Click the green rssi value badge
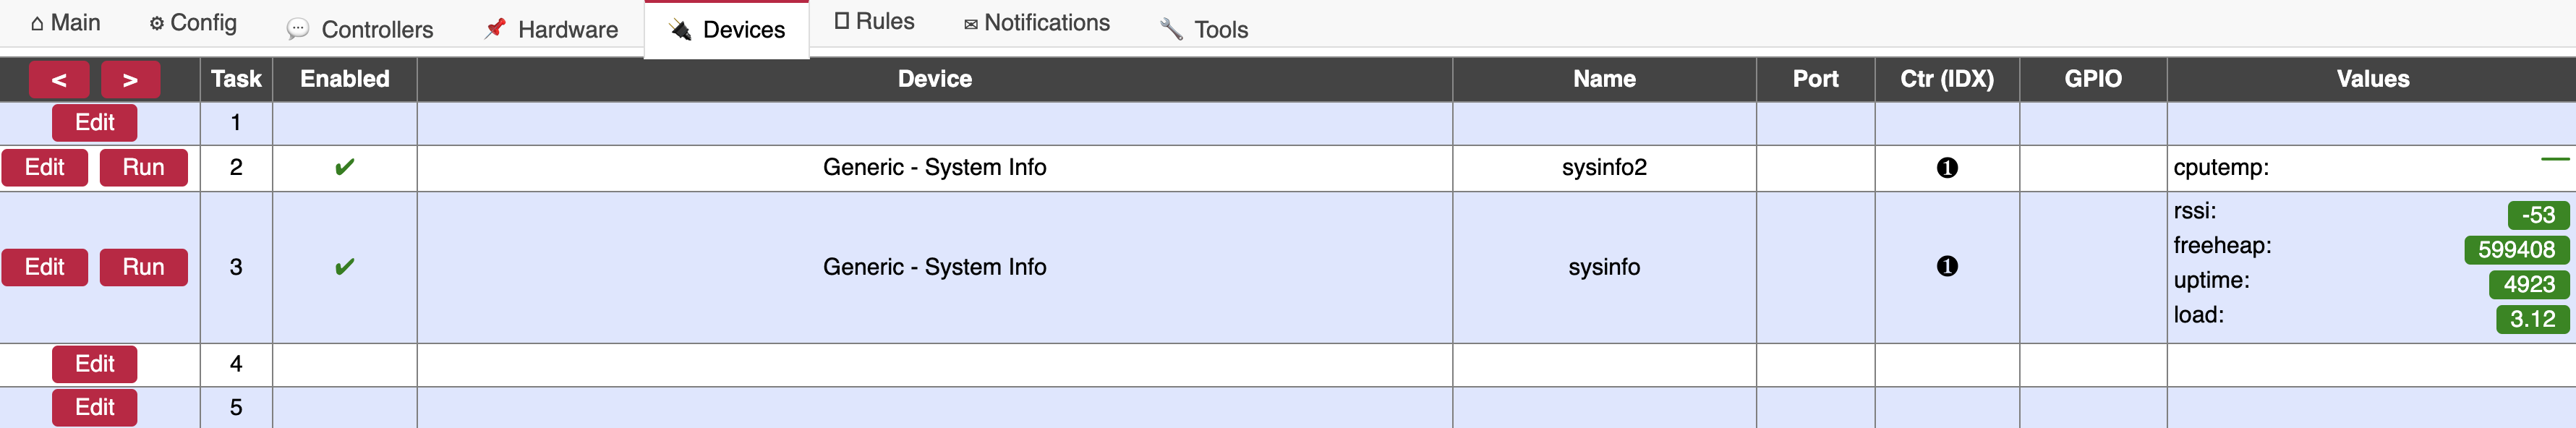This screenshot has width=2576, height=428. pyautogui.click(x=2540, y=215)
